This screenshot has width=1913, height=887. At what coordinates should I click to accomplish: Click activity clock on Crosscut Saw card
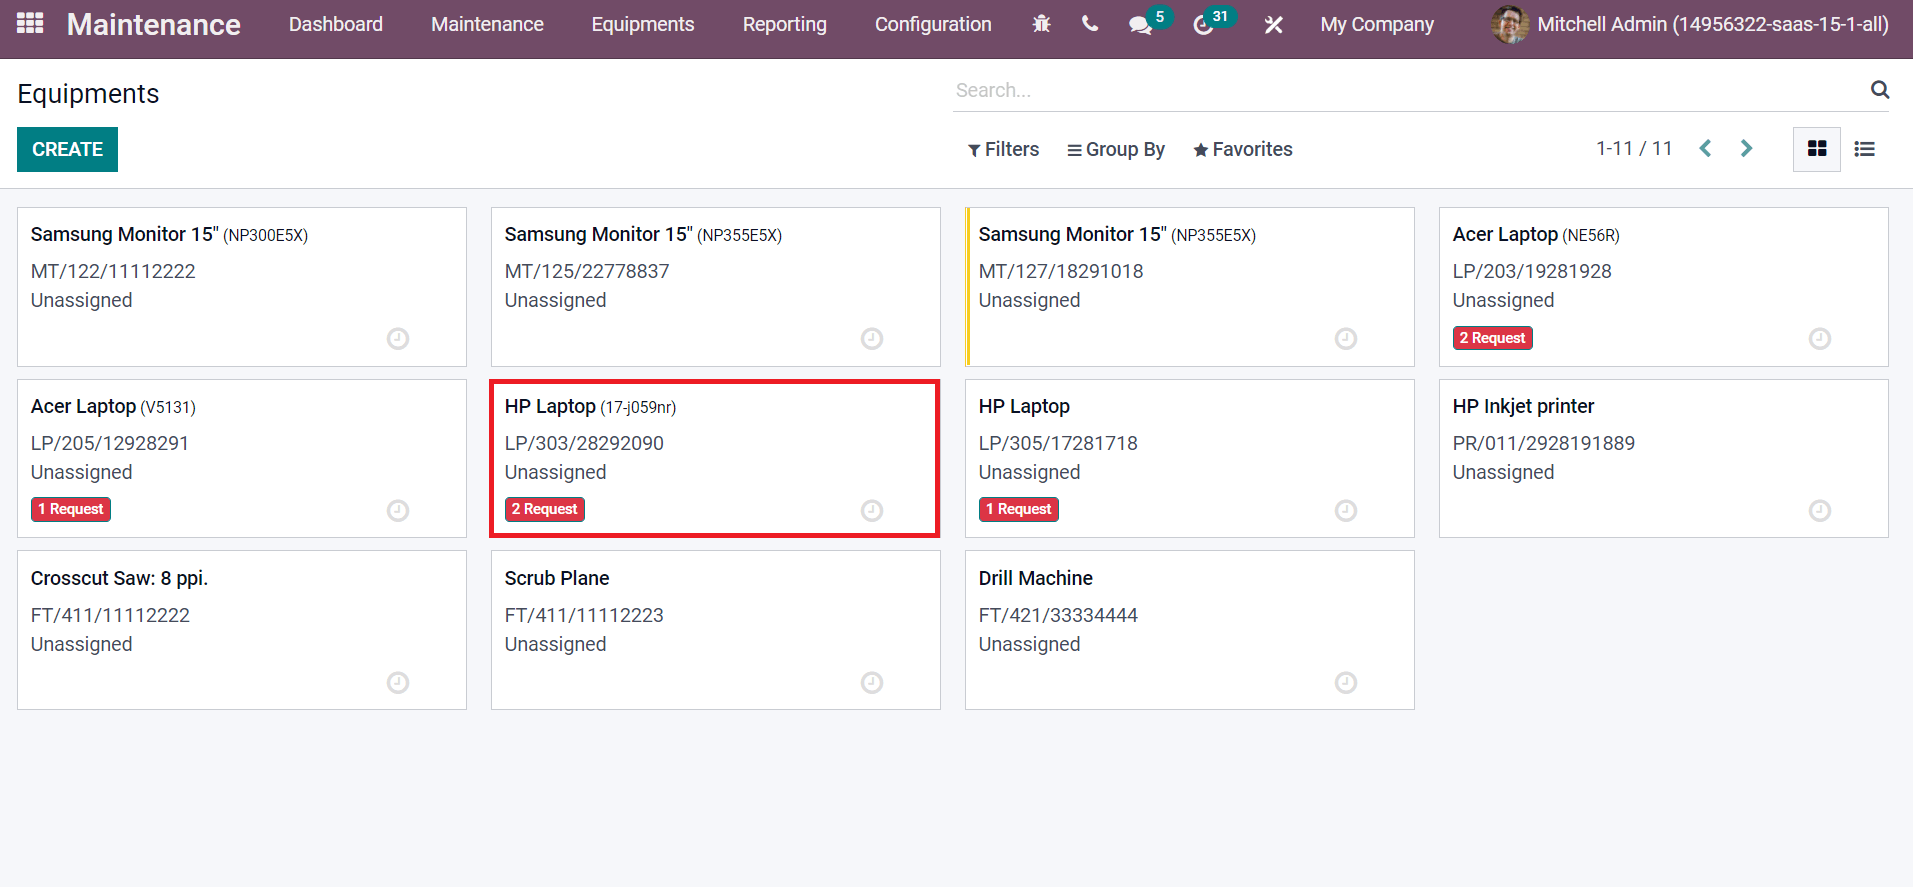coord(398,683)
